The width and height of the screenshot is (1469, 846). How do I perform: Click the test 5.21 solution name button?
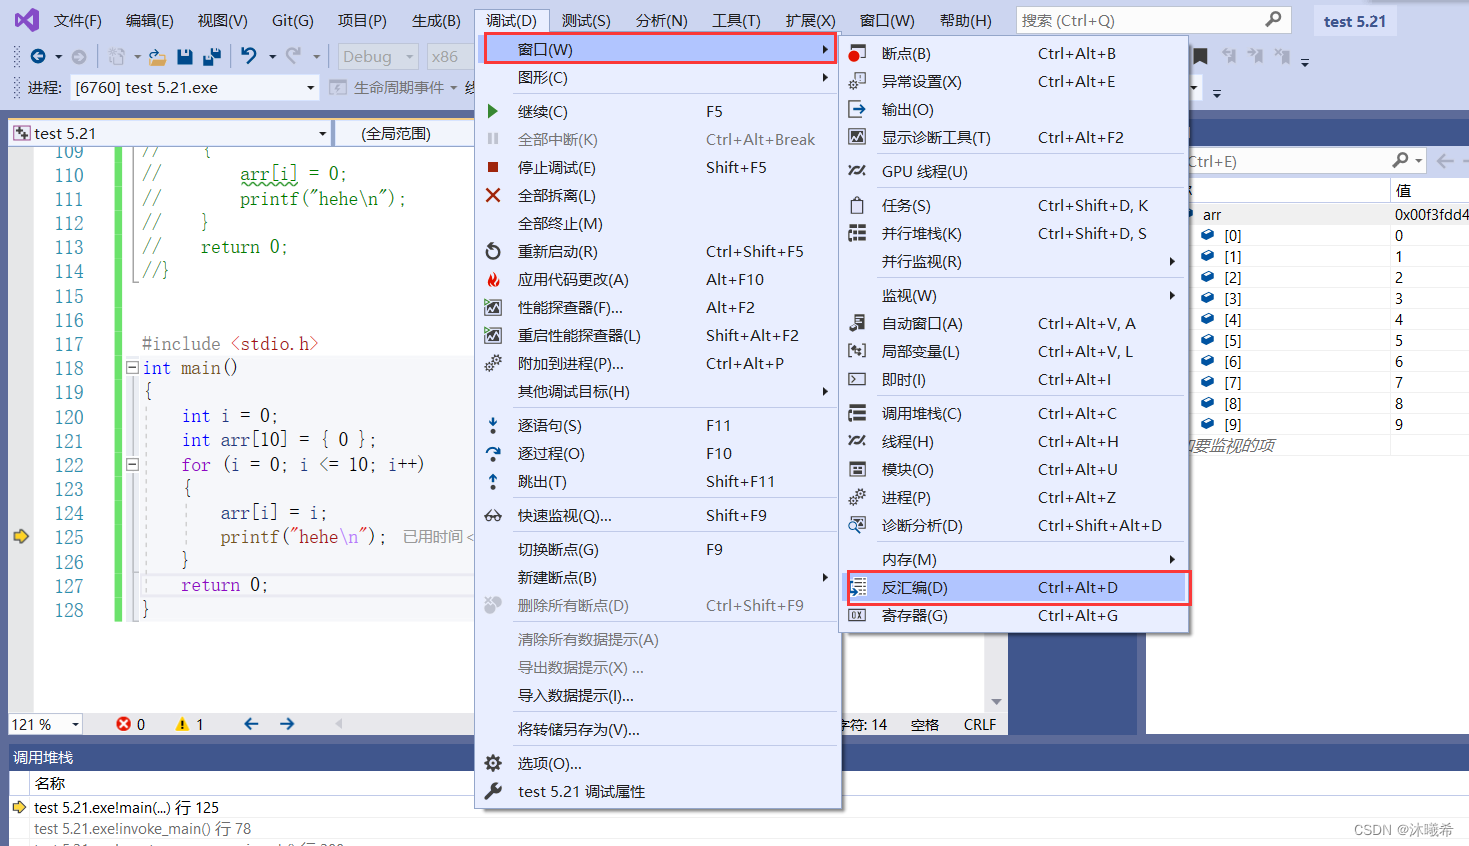click(x=1354, y=21)
